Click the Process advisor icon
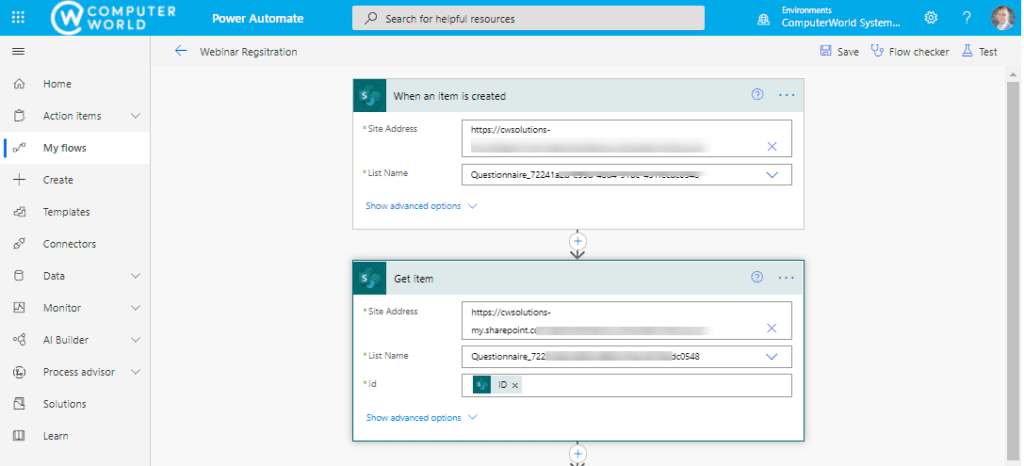The height and width of the screenshot is (466, 1024). pyautogui.click(x=19, y=372)
